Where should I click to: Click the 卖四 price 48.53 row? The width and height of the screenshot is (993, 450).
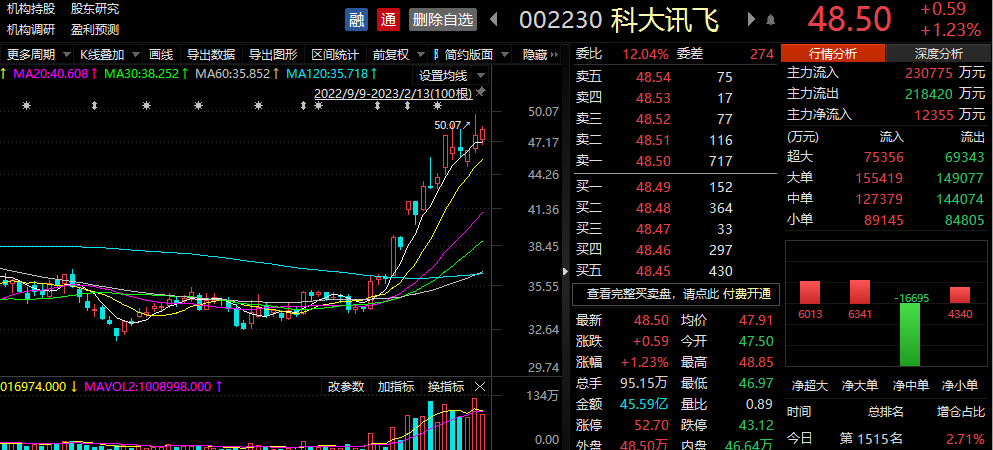[x=674, y=99]
